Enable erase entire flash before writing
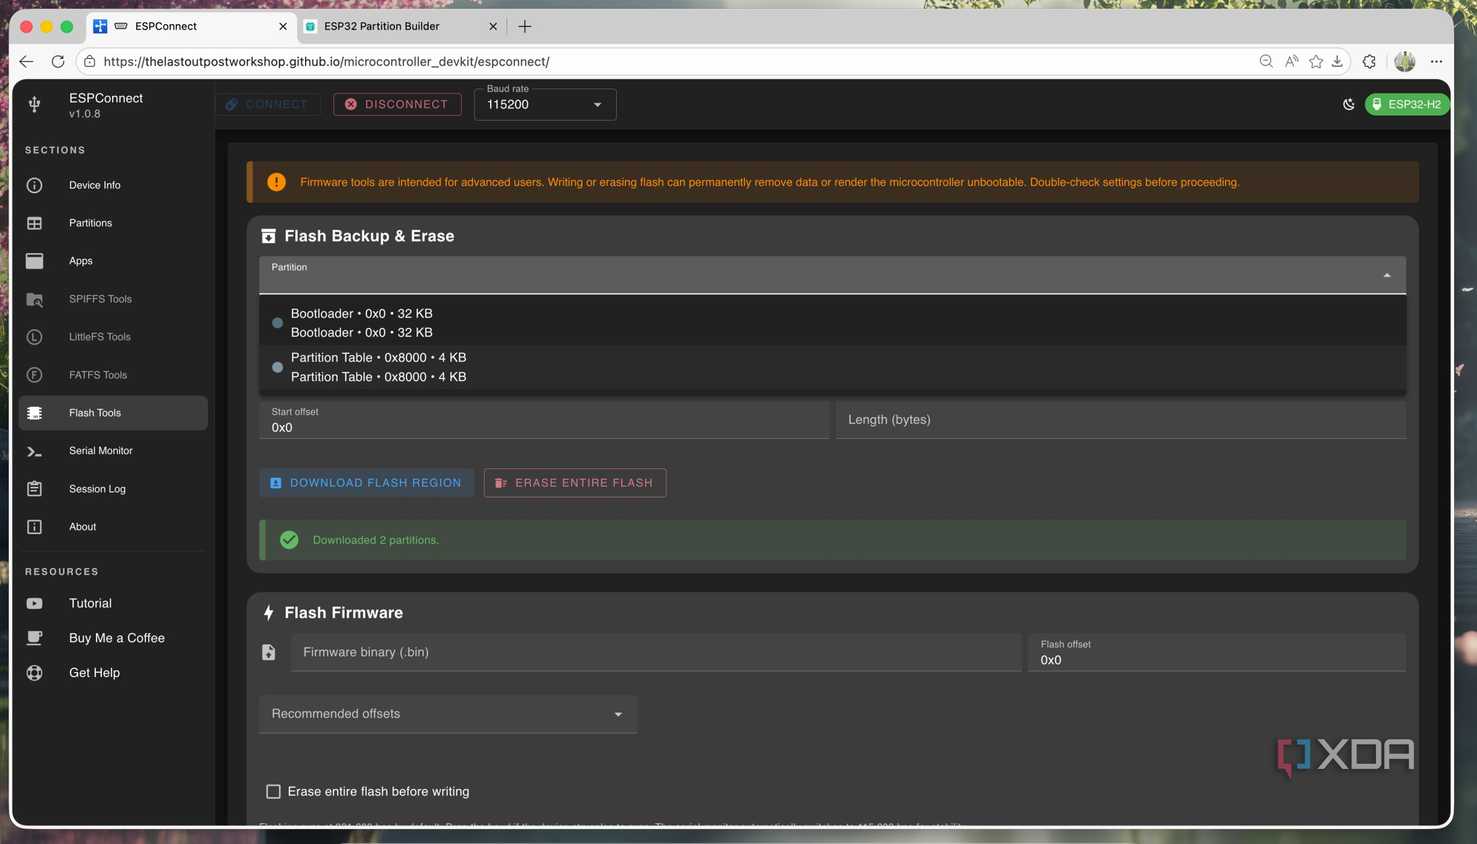 [273, 792]
